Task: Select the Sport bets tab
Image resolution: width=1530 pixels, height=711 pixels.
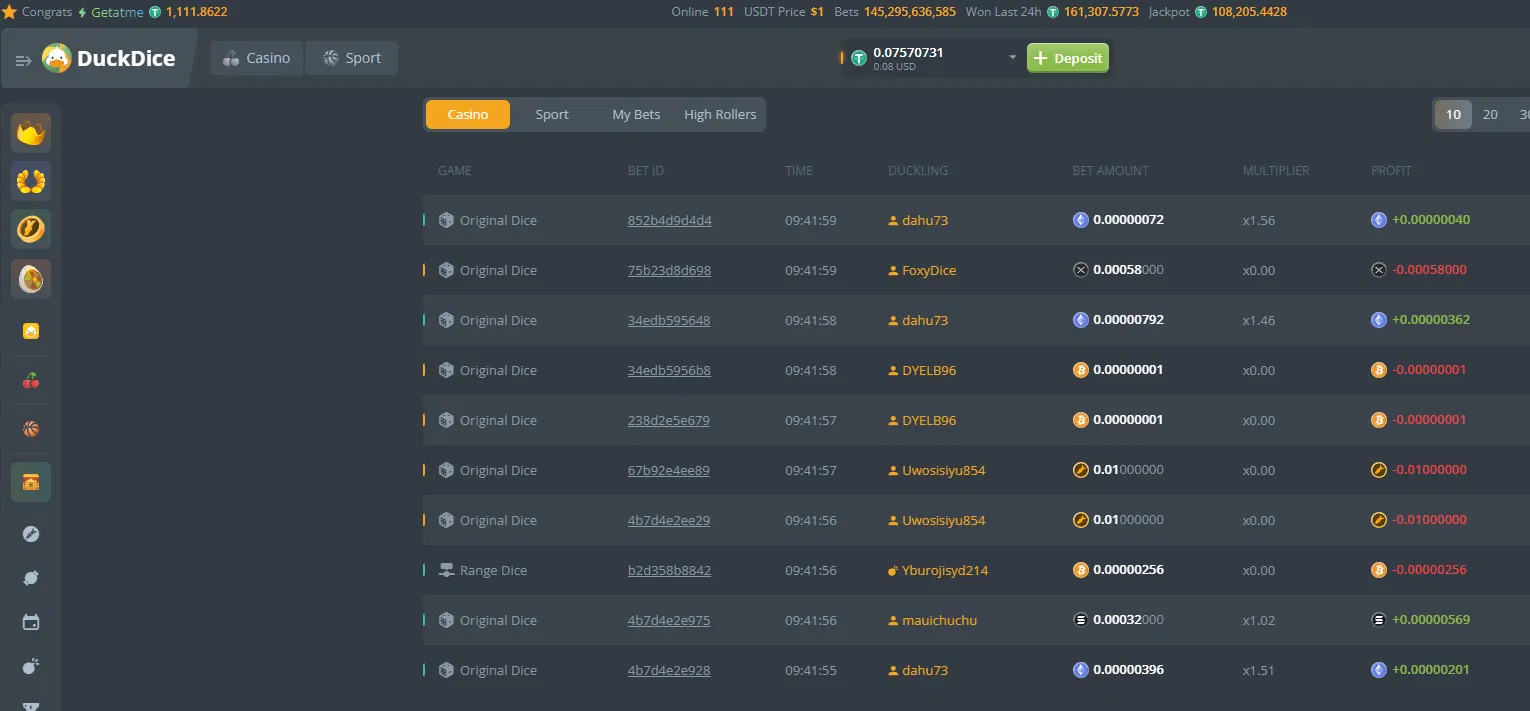Action: point(552,114)
